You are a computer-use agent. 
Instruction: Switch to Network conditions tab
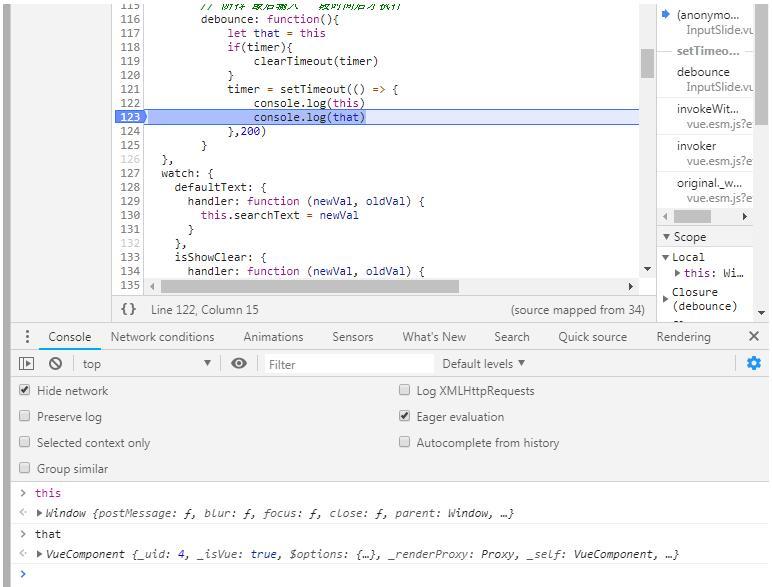point(162,337)
